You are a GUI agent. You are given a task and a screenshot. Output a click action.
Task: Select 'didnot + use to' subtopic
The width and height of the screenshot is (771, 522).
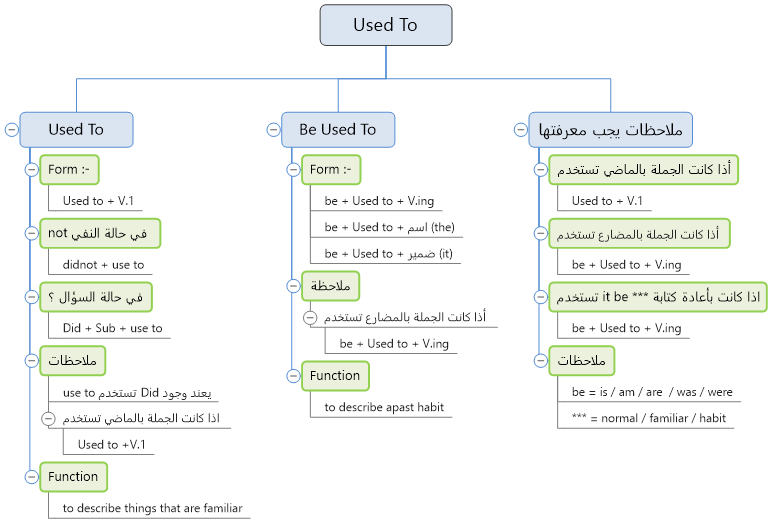click(103, 265)
